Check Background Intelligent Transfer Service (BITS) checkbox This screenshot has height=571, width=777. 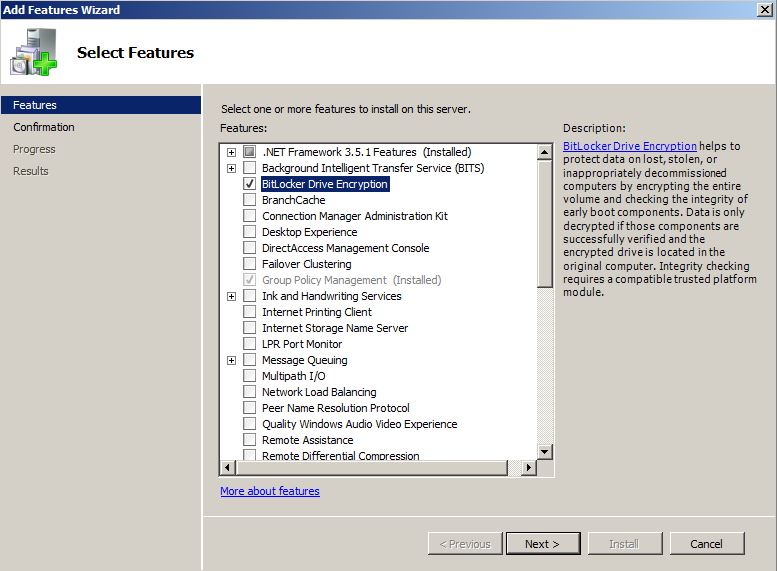pyautogui.click(x=250, y=168)
